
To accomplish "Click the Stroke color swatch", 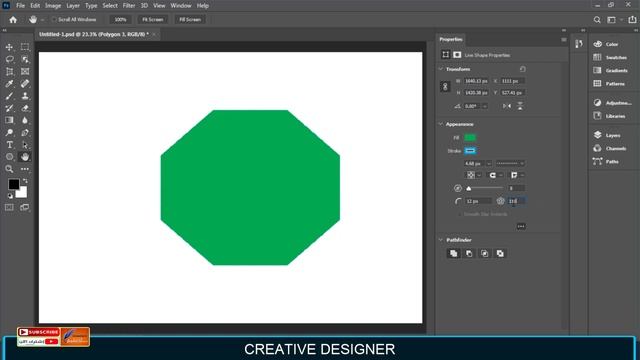I will (x=470, y=151).
